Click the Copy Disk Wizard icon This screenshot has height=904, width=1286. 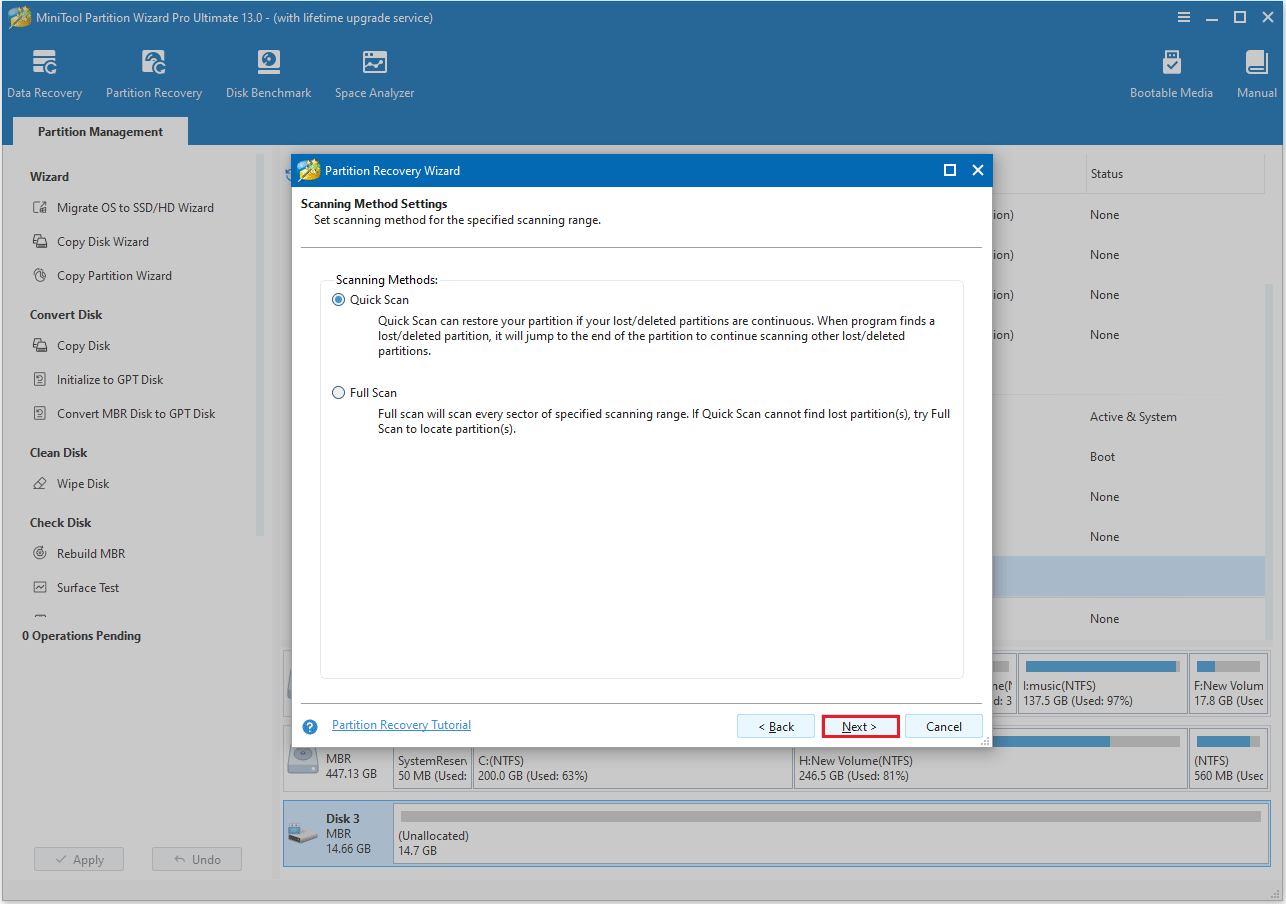[x=40, y=242]
